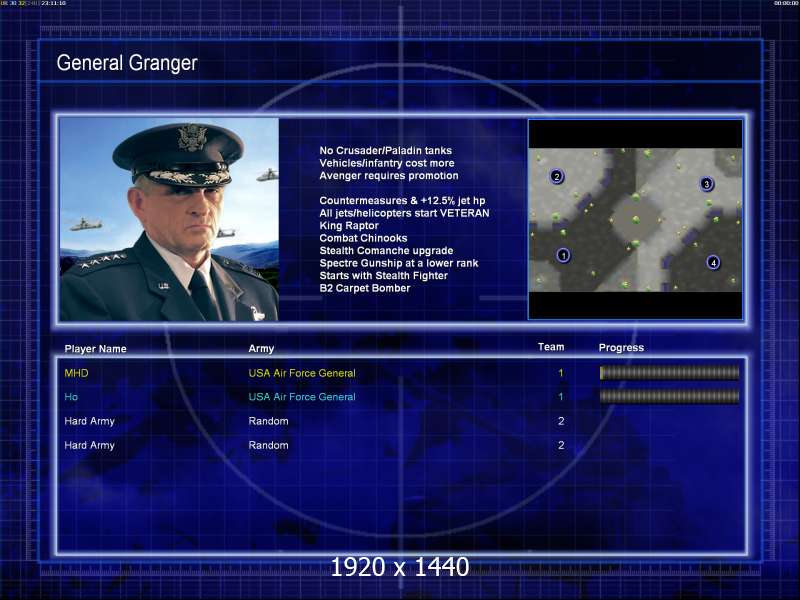Click the "Player Name" column header
Image resolution: width=800 pixels, height=600 pixels.
95,349
